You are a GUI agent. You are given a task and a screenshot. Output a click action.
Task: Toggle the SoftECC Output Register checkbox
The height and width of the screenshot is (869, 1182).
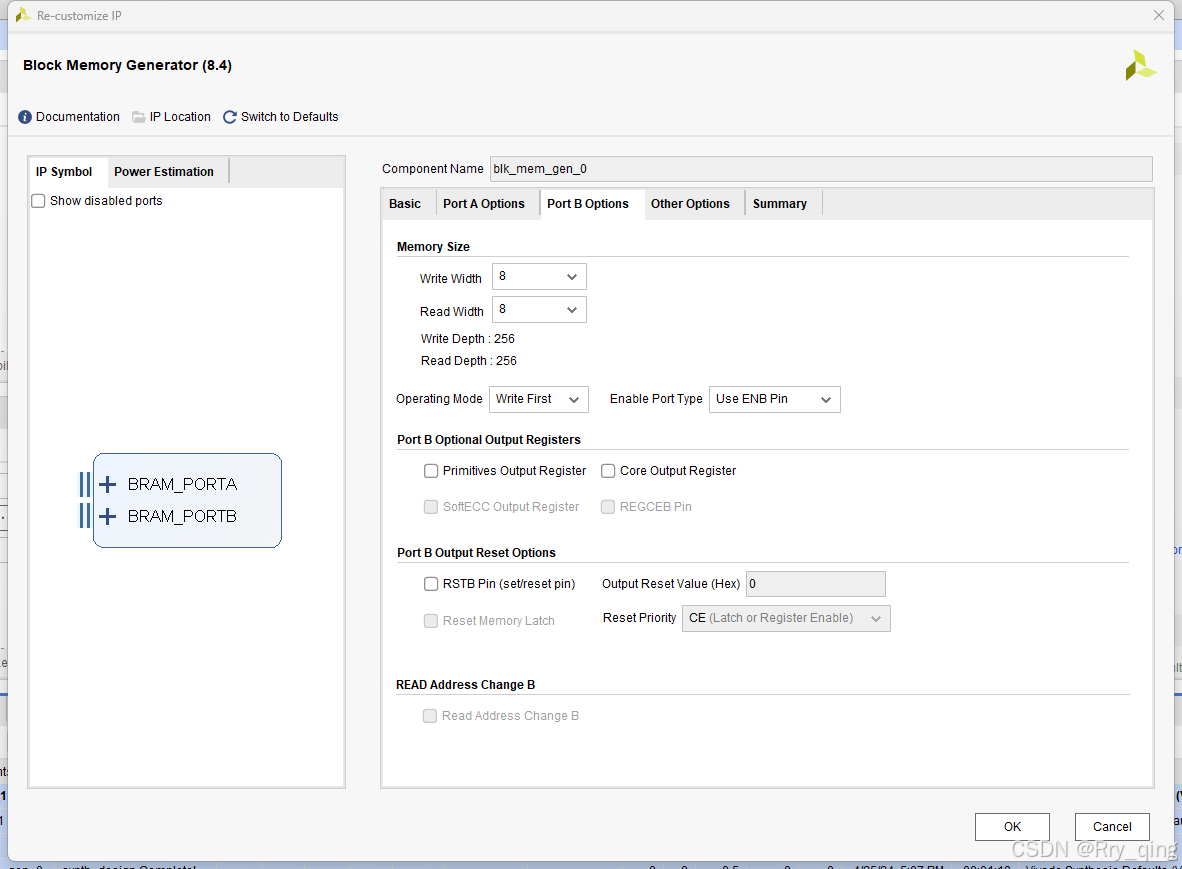[x=431, y=507]
